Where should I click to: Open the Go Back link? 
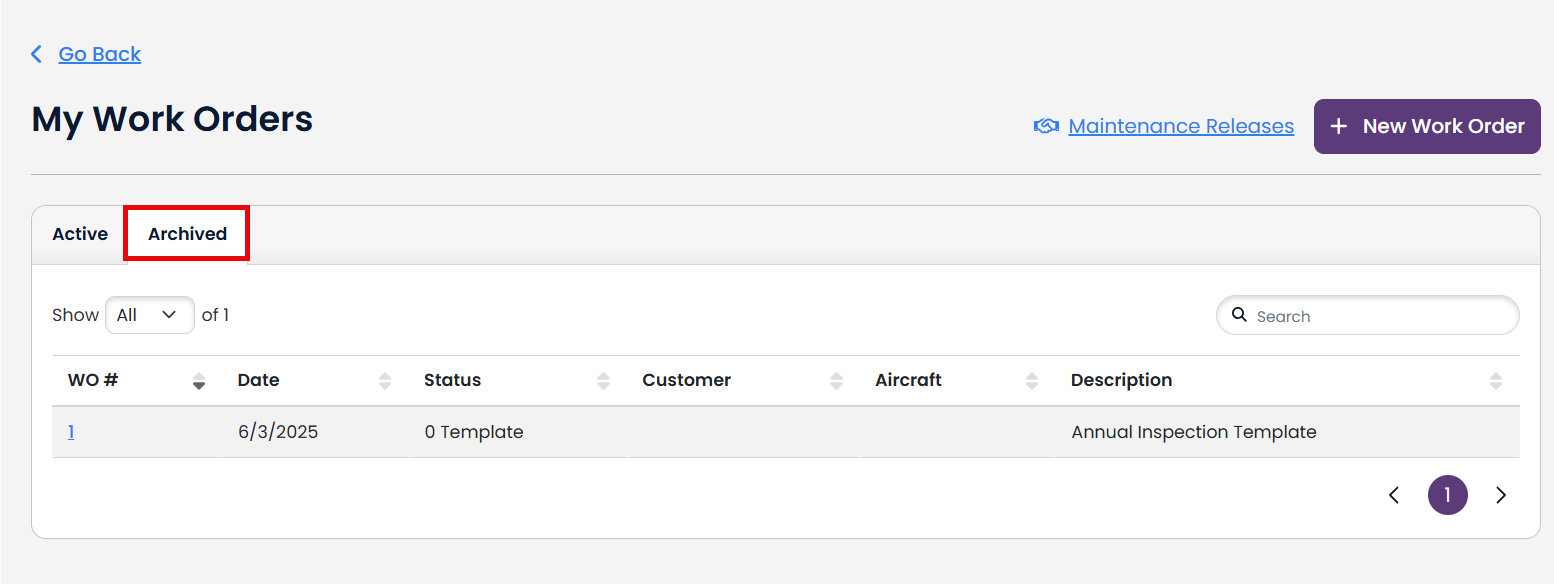point(100,54)
